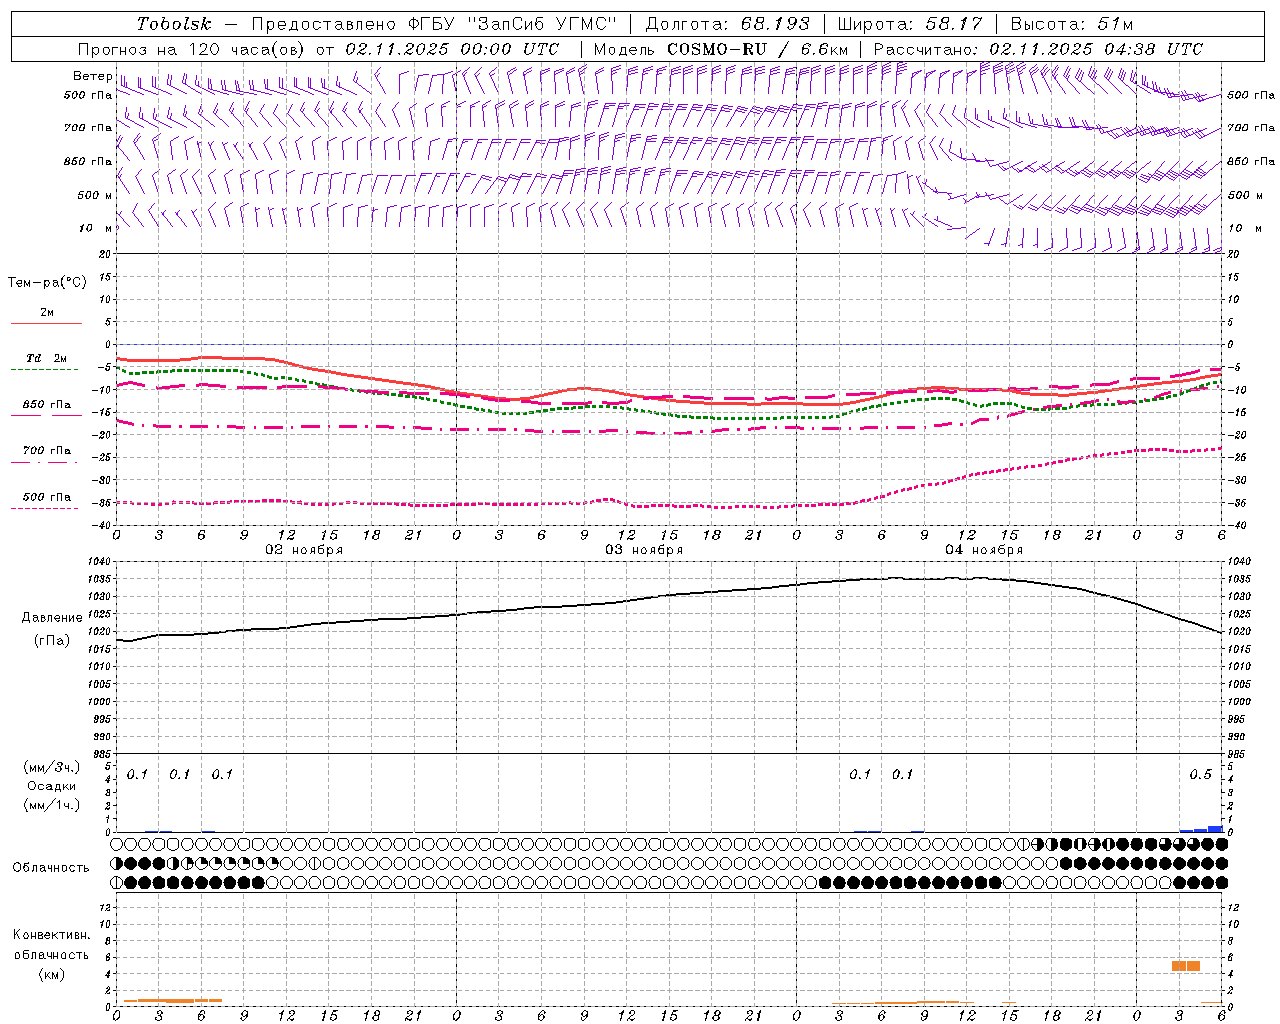Click the 'Высота: 51м' elevation text
Viewport: 1280px width, 1024px height.
point(1072,24)
